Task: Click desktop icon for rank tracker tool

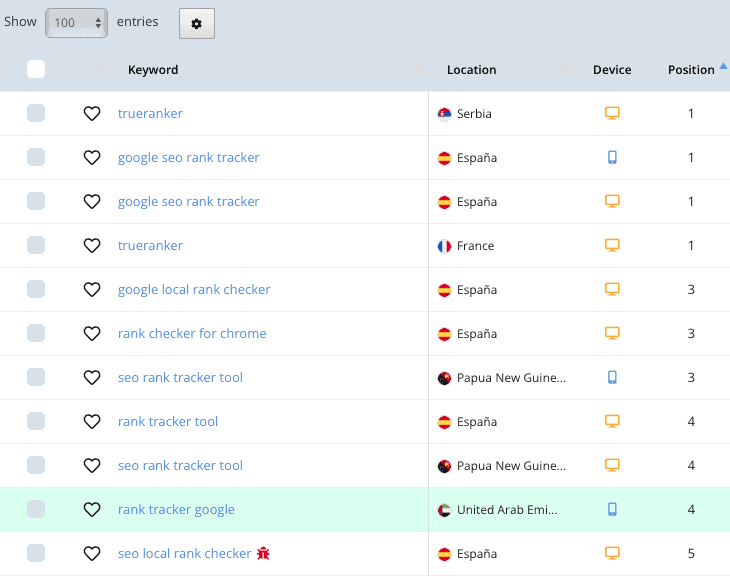Action: (x=612, y=421)
